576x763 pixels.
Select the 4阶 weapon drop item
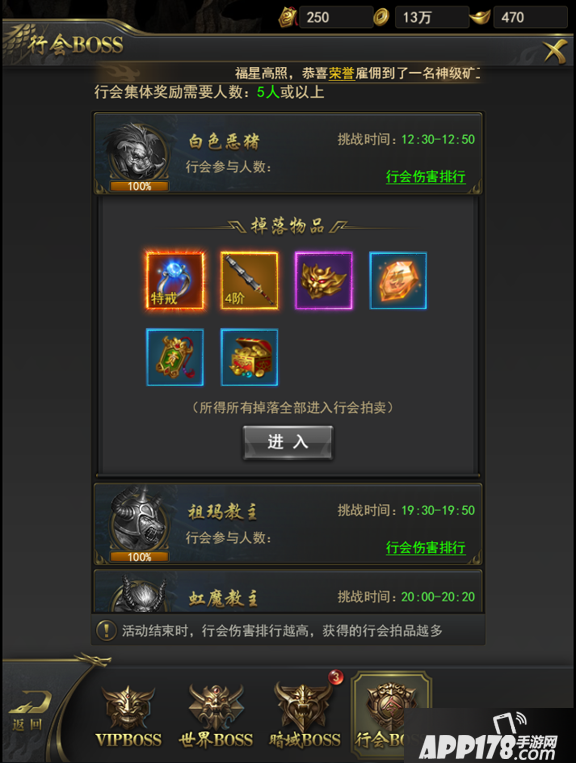(x=249, y=280)
